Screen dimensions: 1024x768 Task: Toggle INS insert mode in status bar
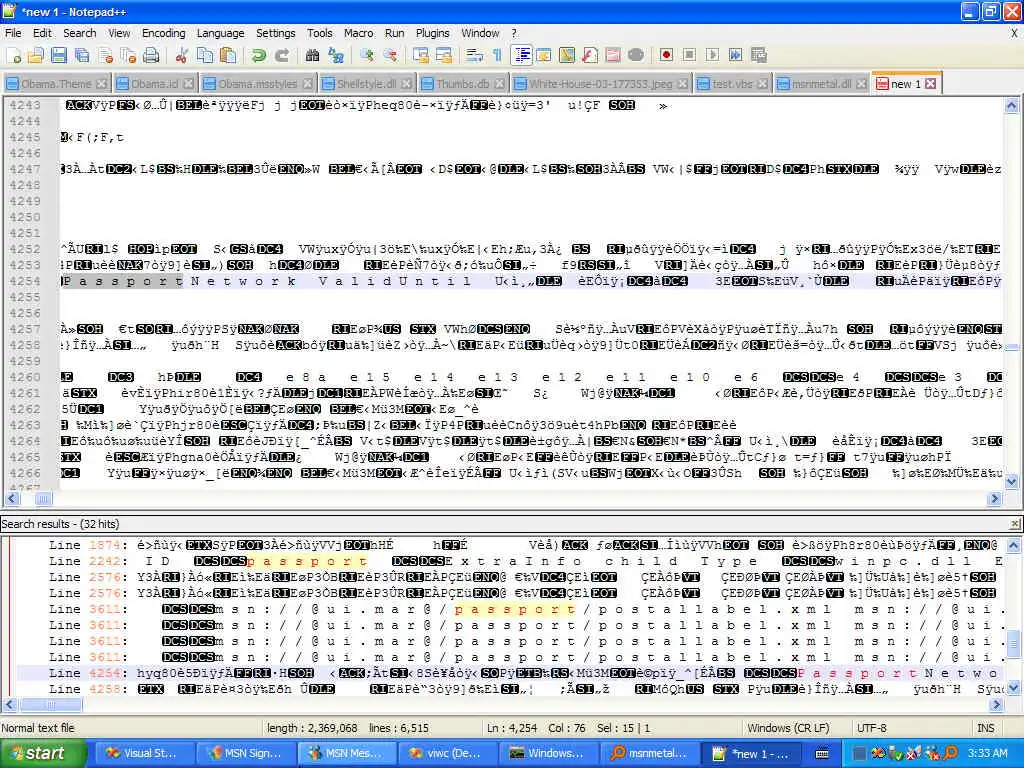coord(985,728)
